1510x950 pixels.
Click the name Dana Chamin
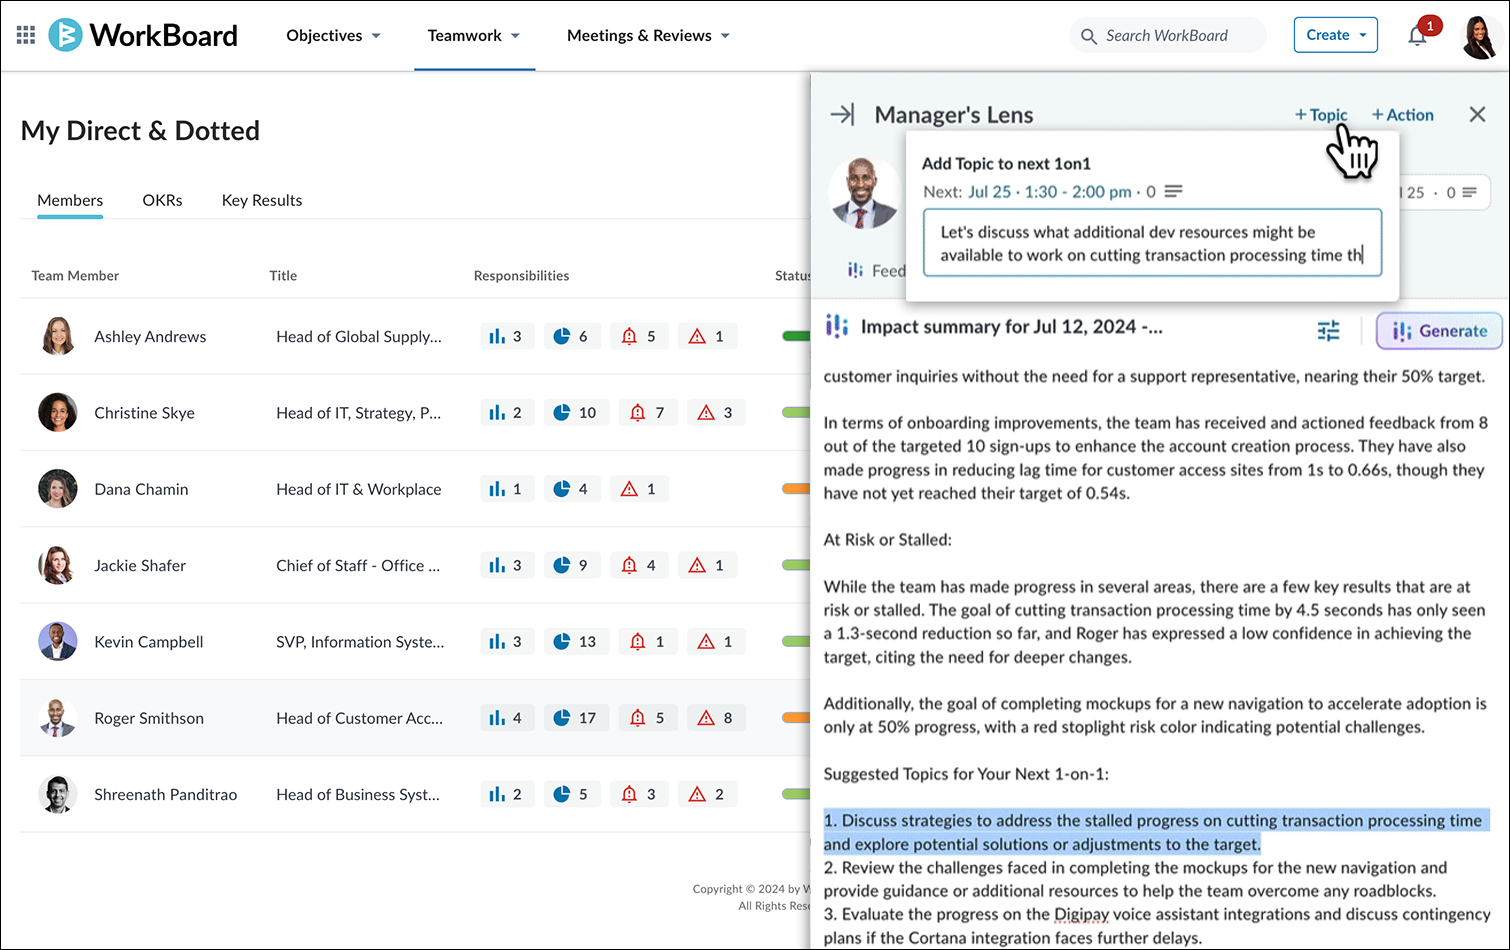click(x=141, y=489)
